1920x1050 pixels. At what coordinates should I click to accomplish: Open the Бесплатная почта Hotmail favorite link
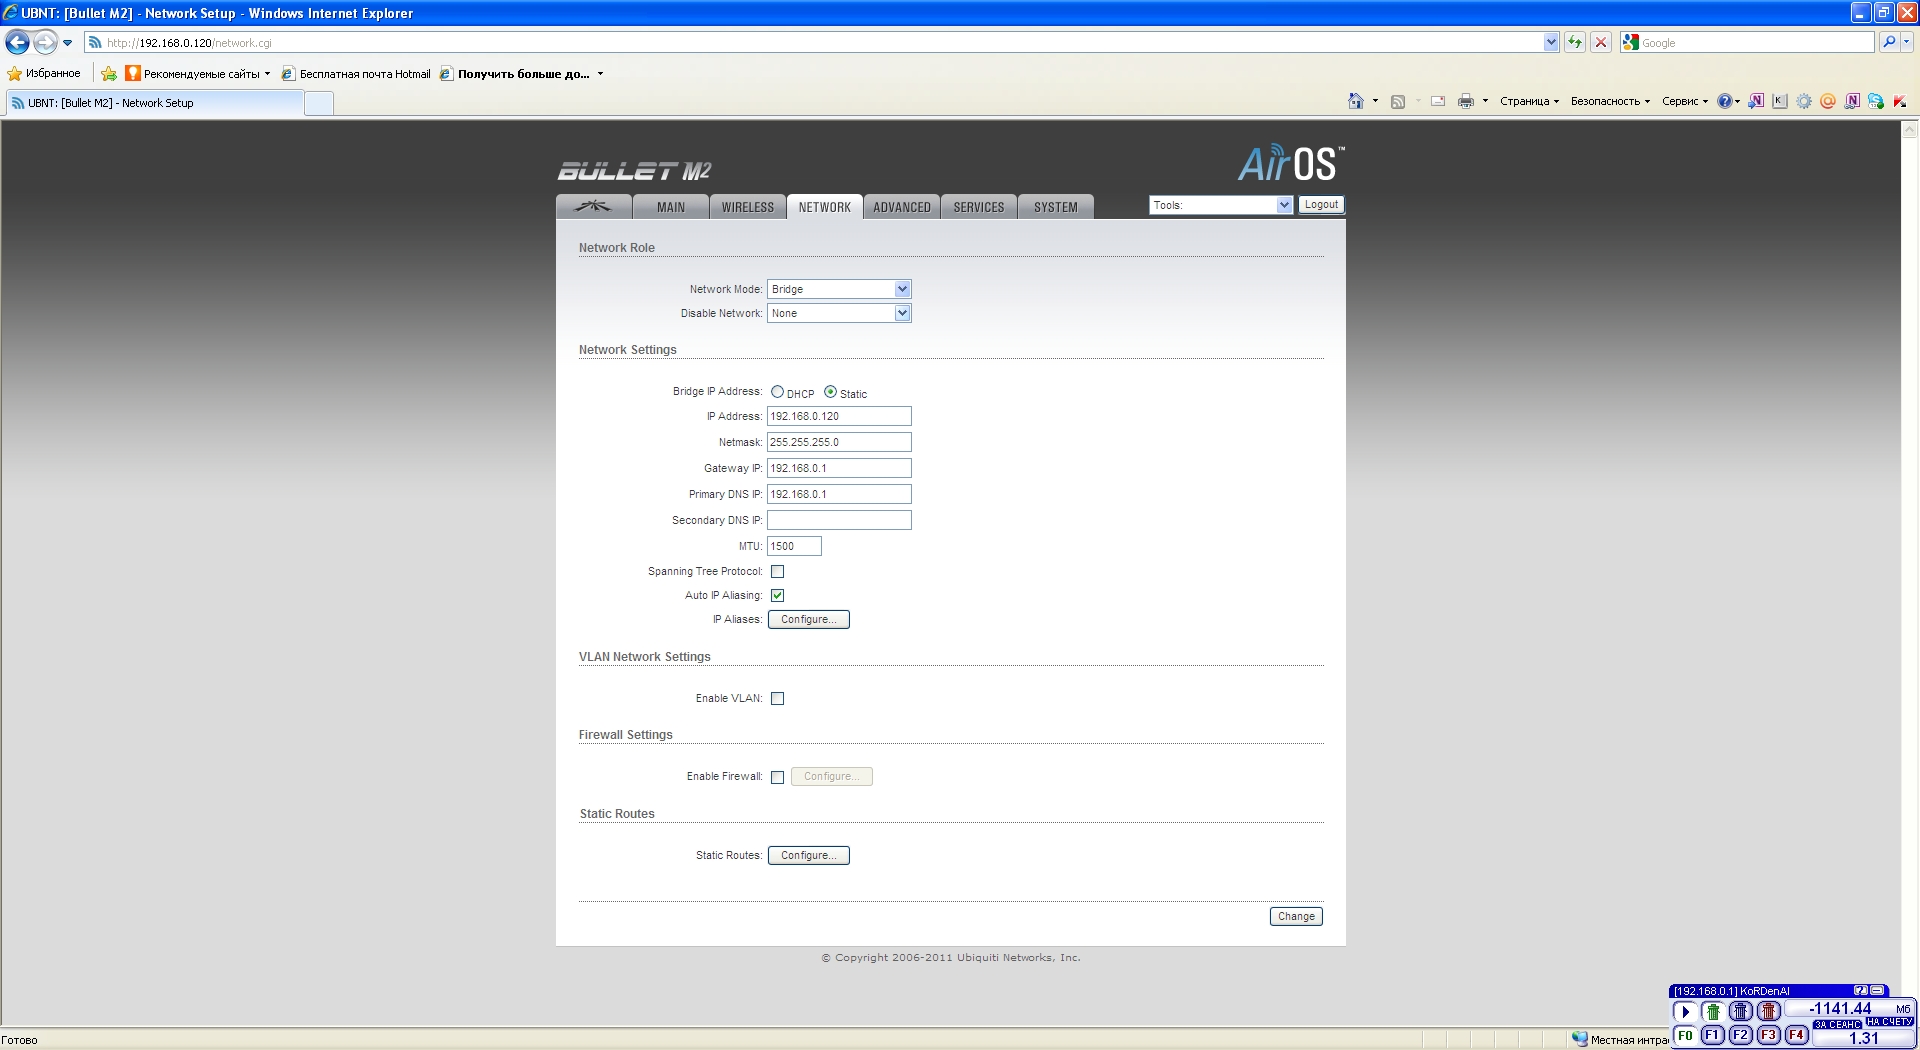click(x=356, y=74)
